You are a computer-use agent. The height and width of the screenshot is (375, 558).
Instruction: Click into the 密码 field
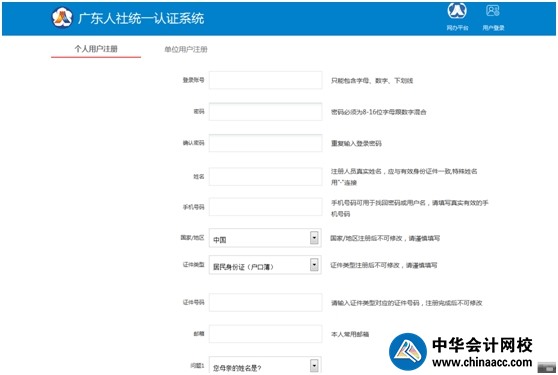[265, 111]
